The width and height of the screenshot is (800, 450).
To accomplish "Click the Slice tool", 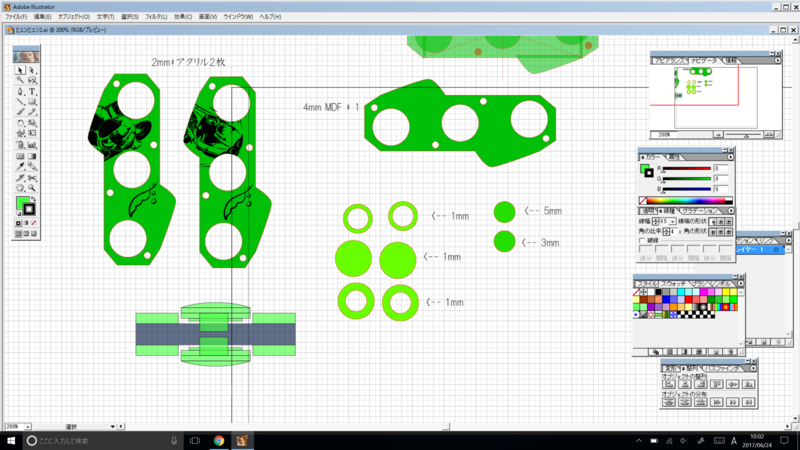I will 20,178.
